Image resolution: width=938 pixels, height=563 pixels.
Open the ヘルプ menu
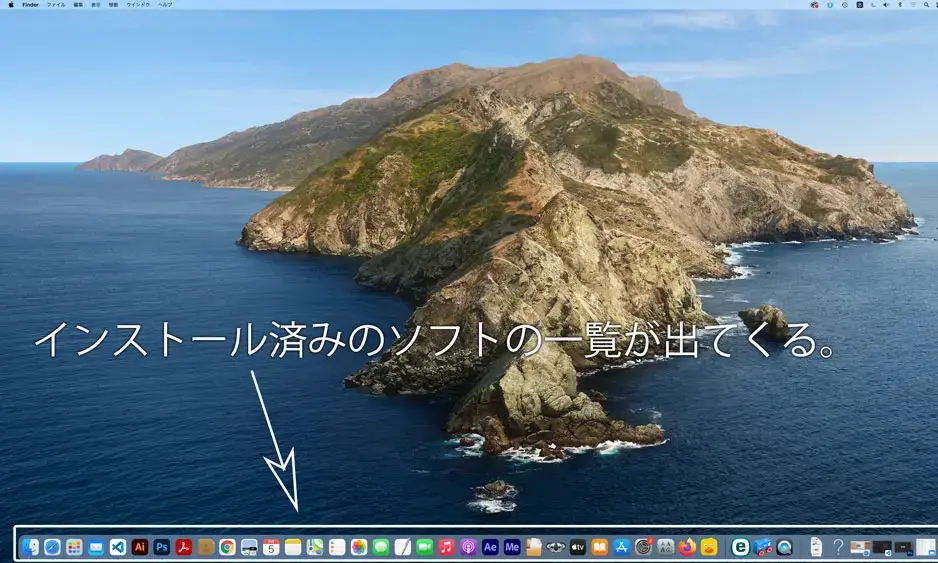coord(165,4)
